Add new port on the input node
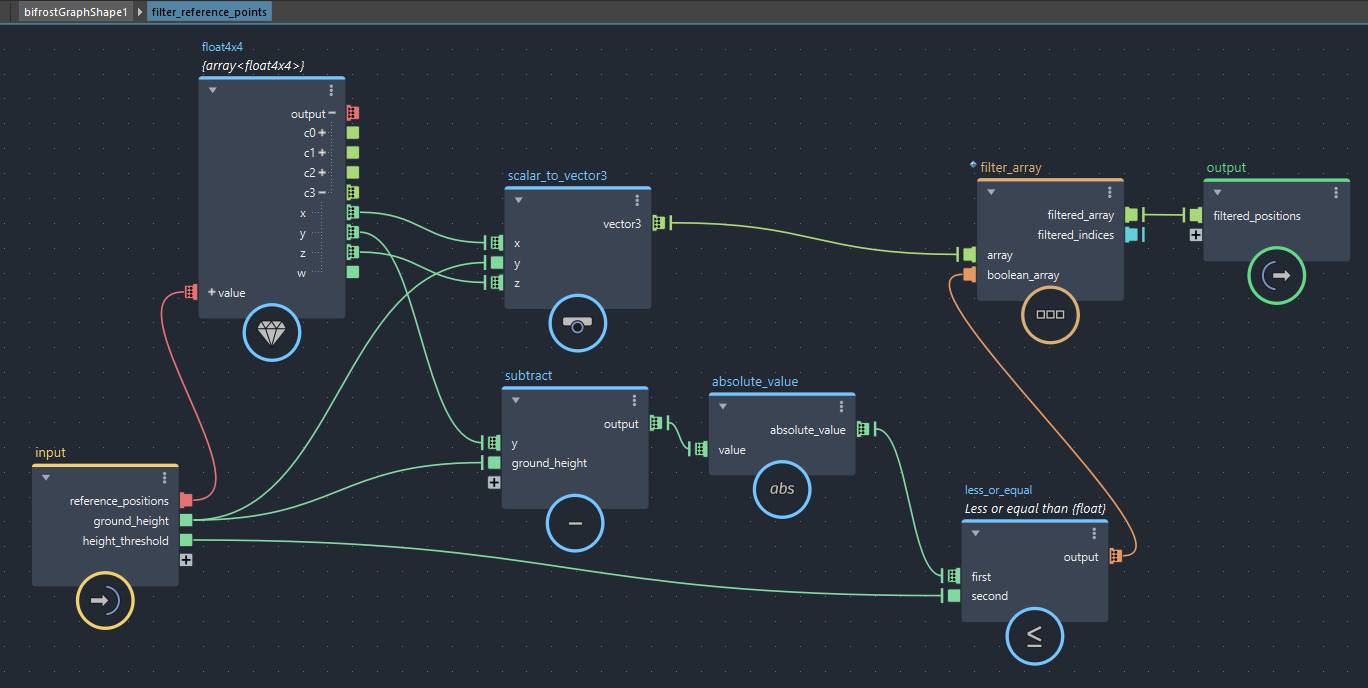The image size is (1368, 688). 186,560
